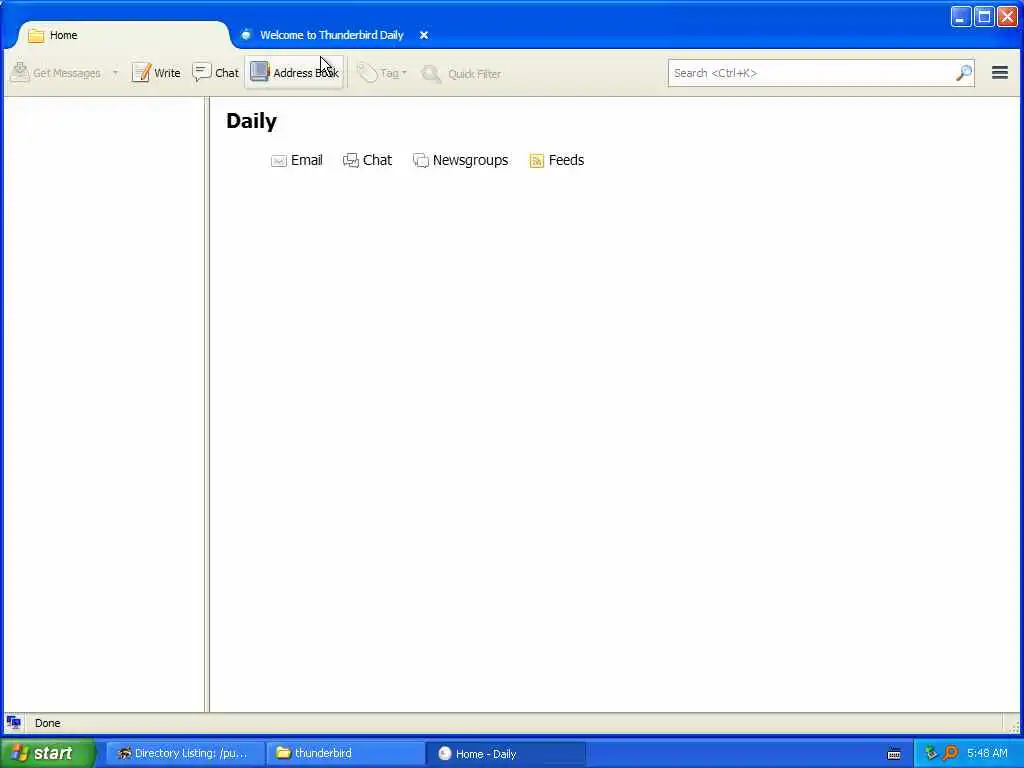
Task: Click the keyboard icon in system tray
Action: tap(894, 754)
